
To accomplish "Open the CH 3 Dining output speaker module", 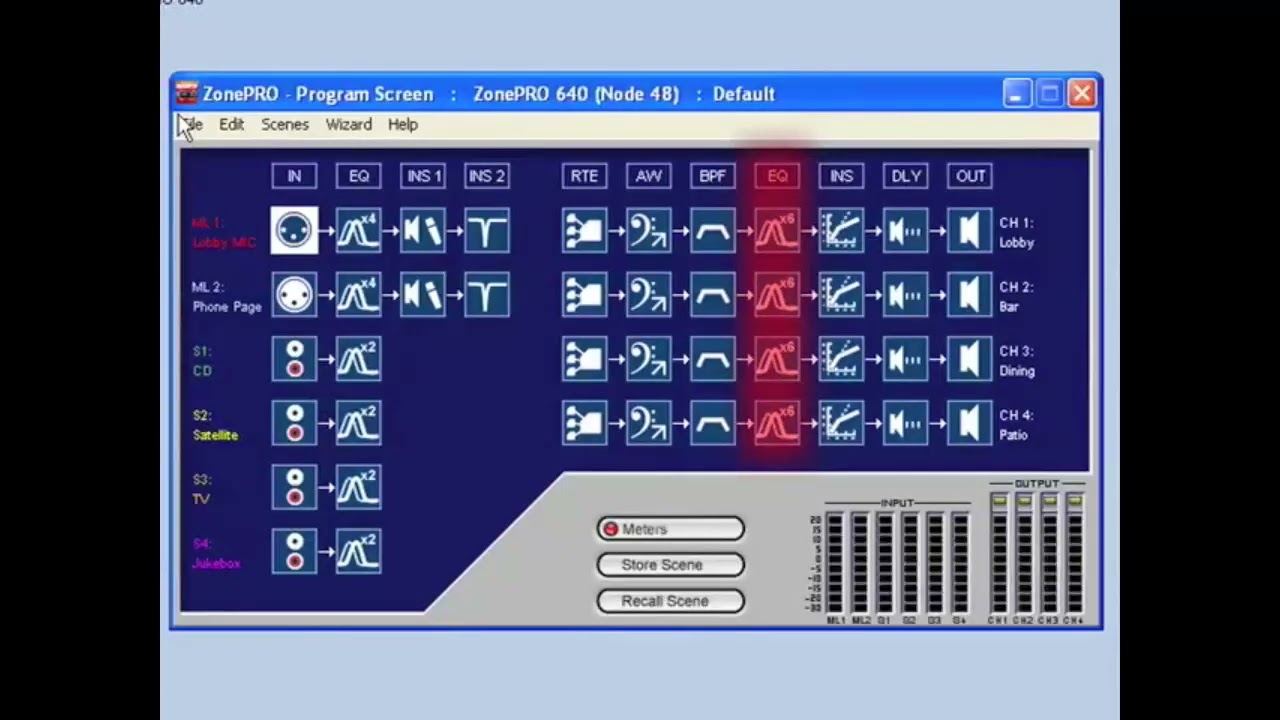I will [x=969, y=359].
